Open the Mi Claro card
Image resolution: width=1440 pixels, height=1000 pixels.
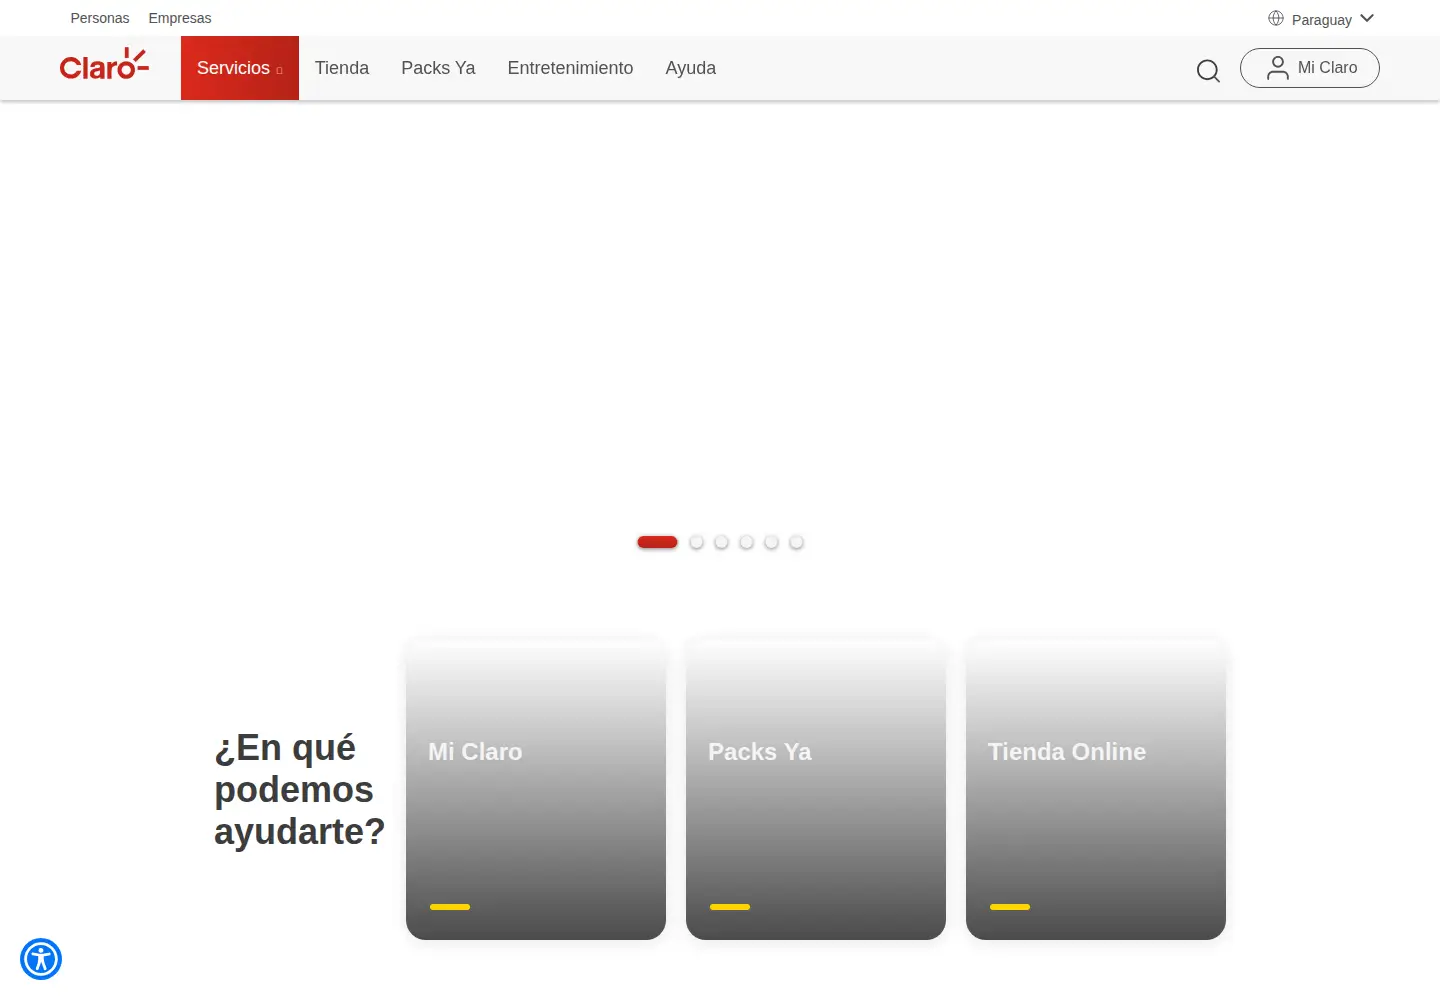[x=536, y=788]
